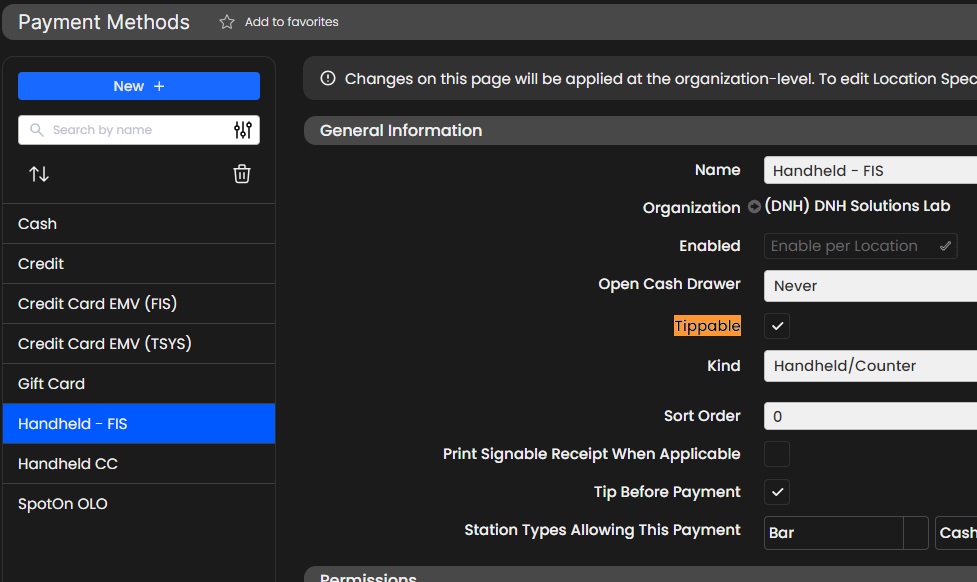Screen dimensions: 977x582
Task: Click the trash delete icon
Action: pyautogui.click(x=242, y=174)
